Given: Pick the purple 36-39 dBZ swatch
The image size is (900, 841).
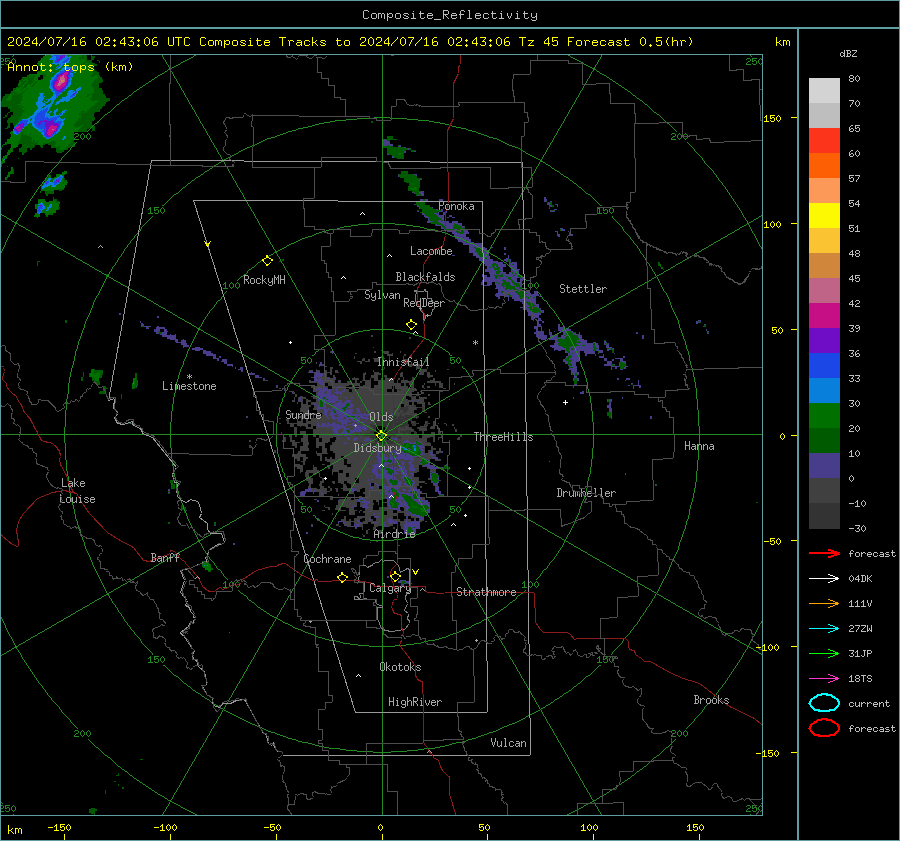Looking at the screenshot, I should click(824, 341).
